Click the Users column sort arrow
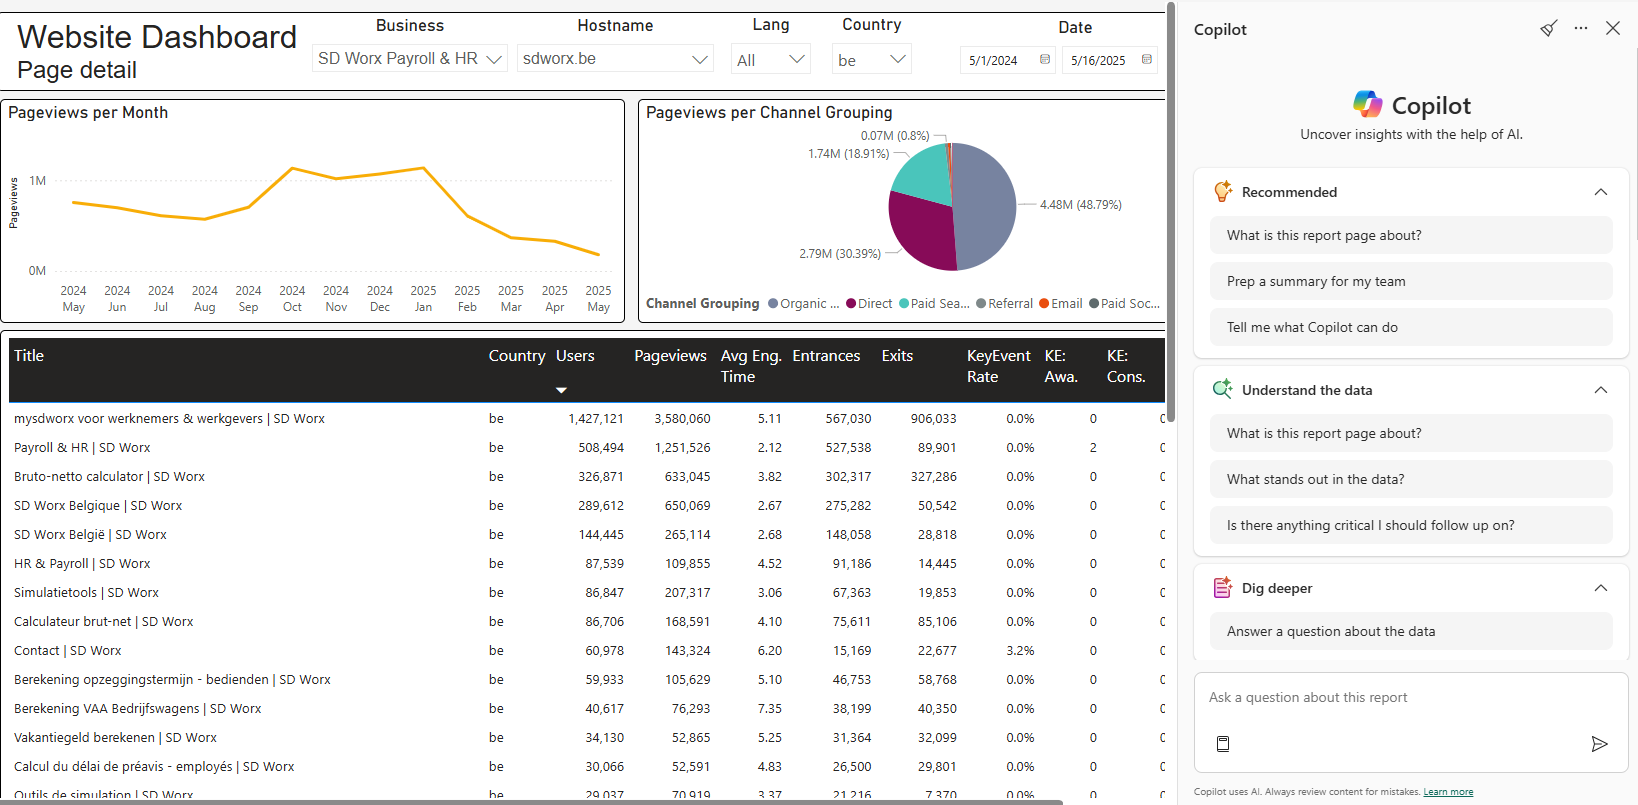 click(x=561, y=390)
